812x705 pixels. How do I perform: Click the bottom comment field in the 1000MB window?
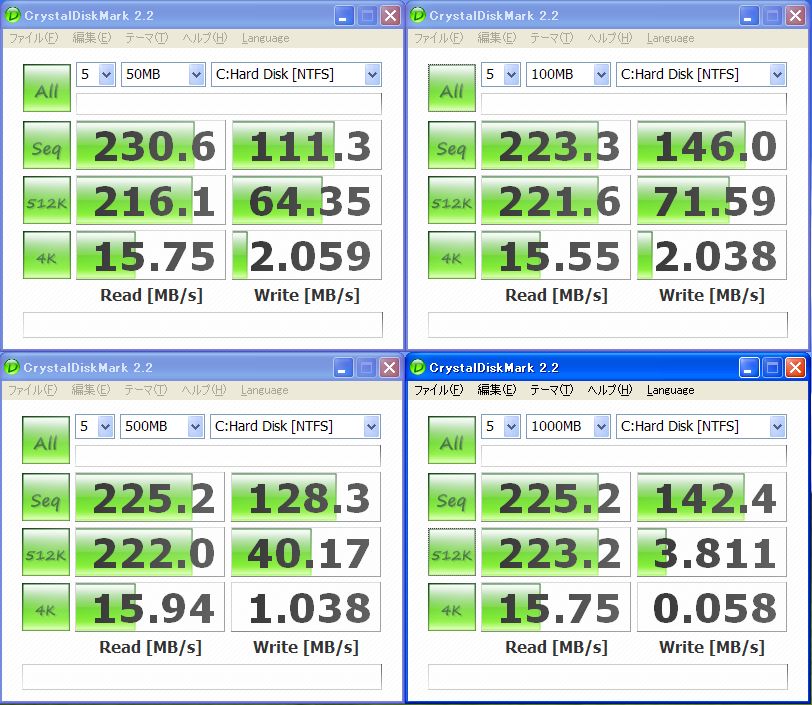pos(607,677)
